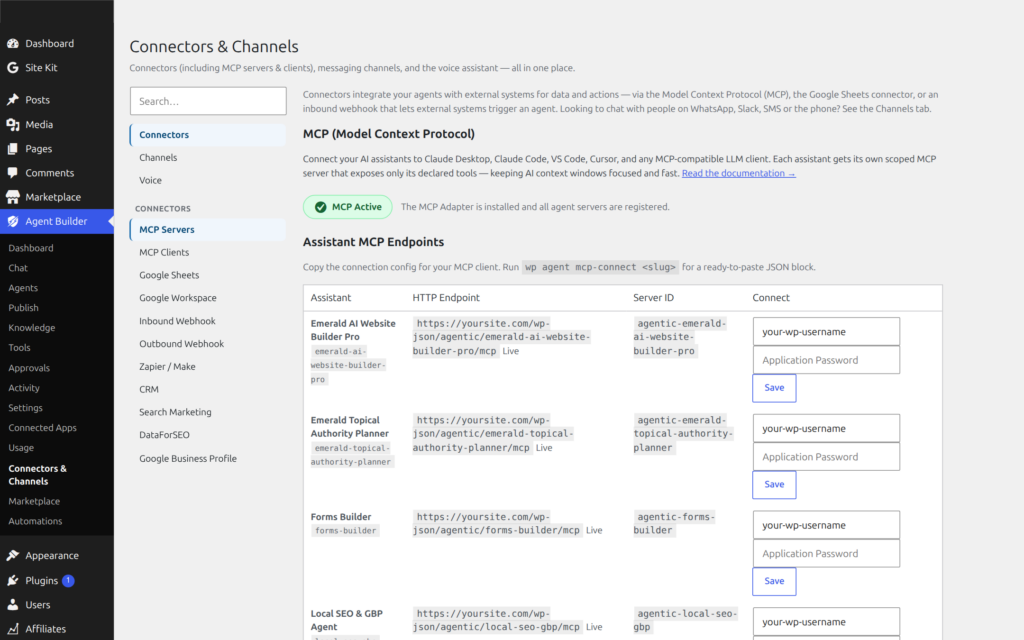Open Chat in Agent Builder submenu
1024x640 pixels.
[x=18, y=268]
